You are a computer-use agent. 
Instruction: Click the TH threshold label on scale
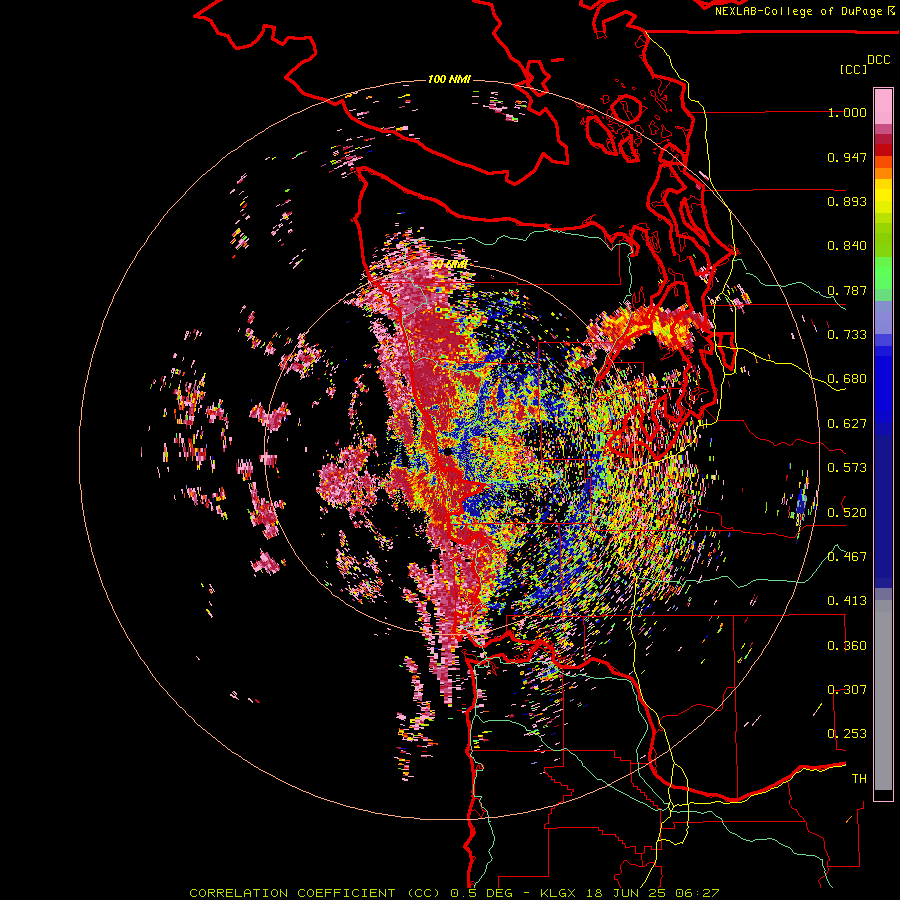[859, 778]
